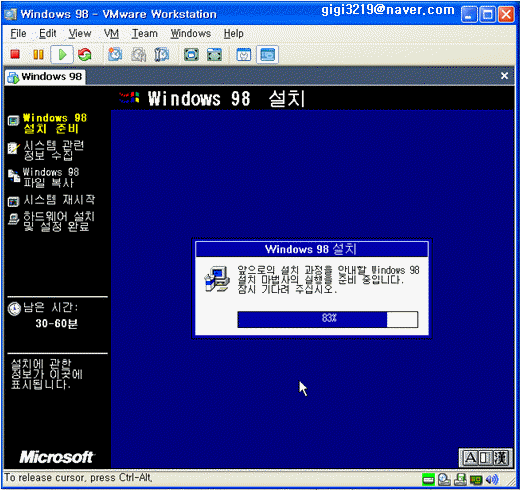This screenshot has width=520, height=490.
Task: Click the window resize grip corner
Action: (x=510, y=481)
